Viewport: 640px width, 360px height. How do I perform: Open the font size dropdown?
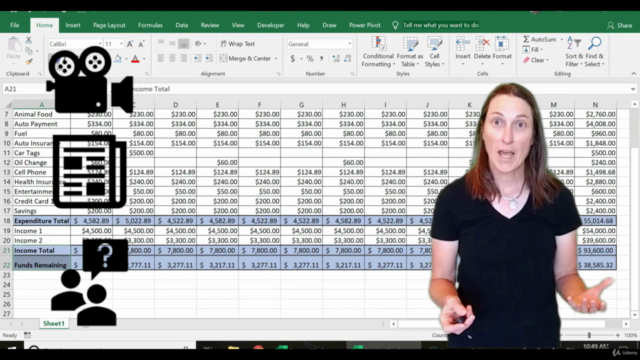(x=121, y=44)
